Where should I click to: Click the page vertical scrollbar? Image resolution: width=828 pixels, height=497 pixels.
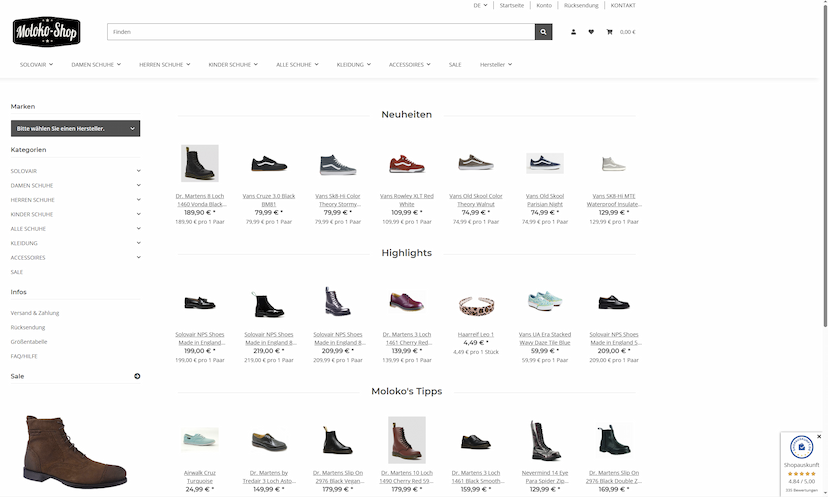(825, 164)
